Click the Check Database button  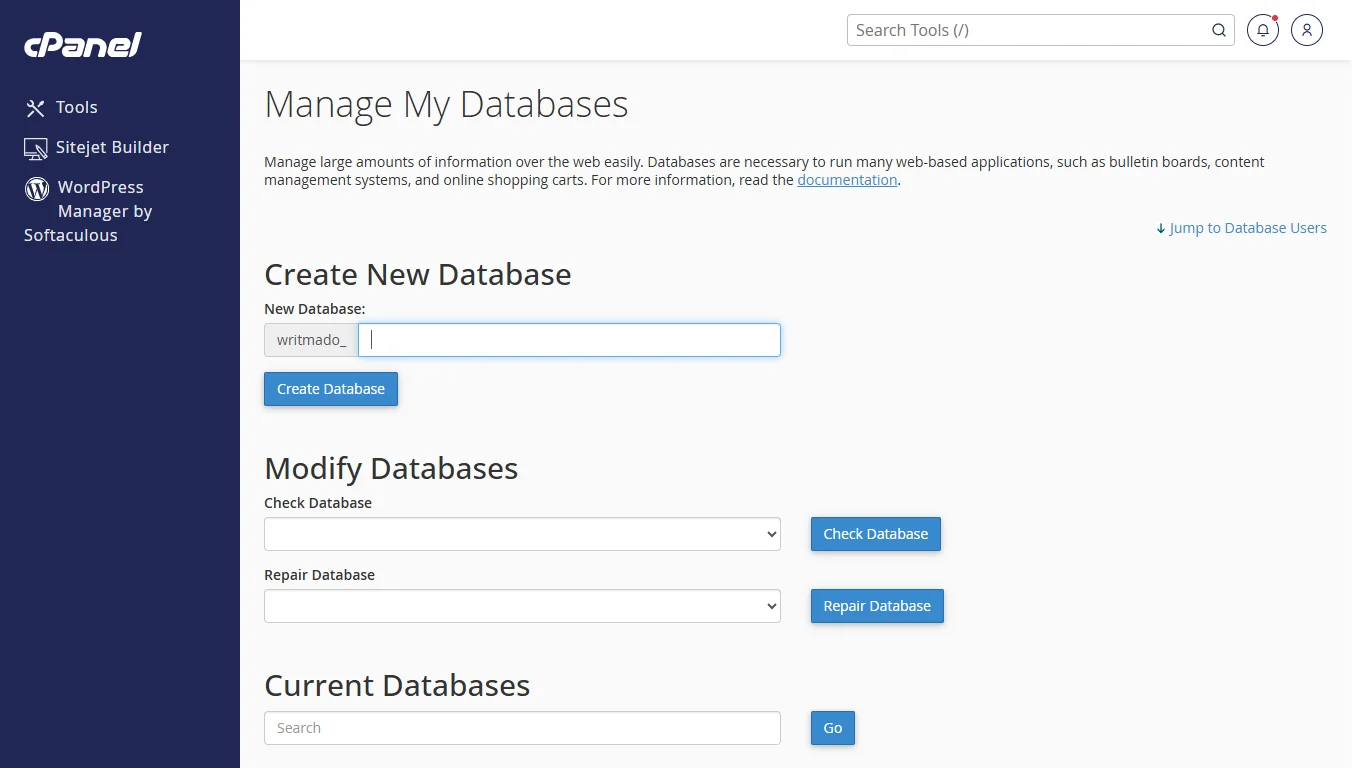click(x=876, y=534)
